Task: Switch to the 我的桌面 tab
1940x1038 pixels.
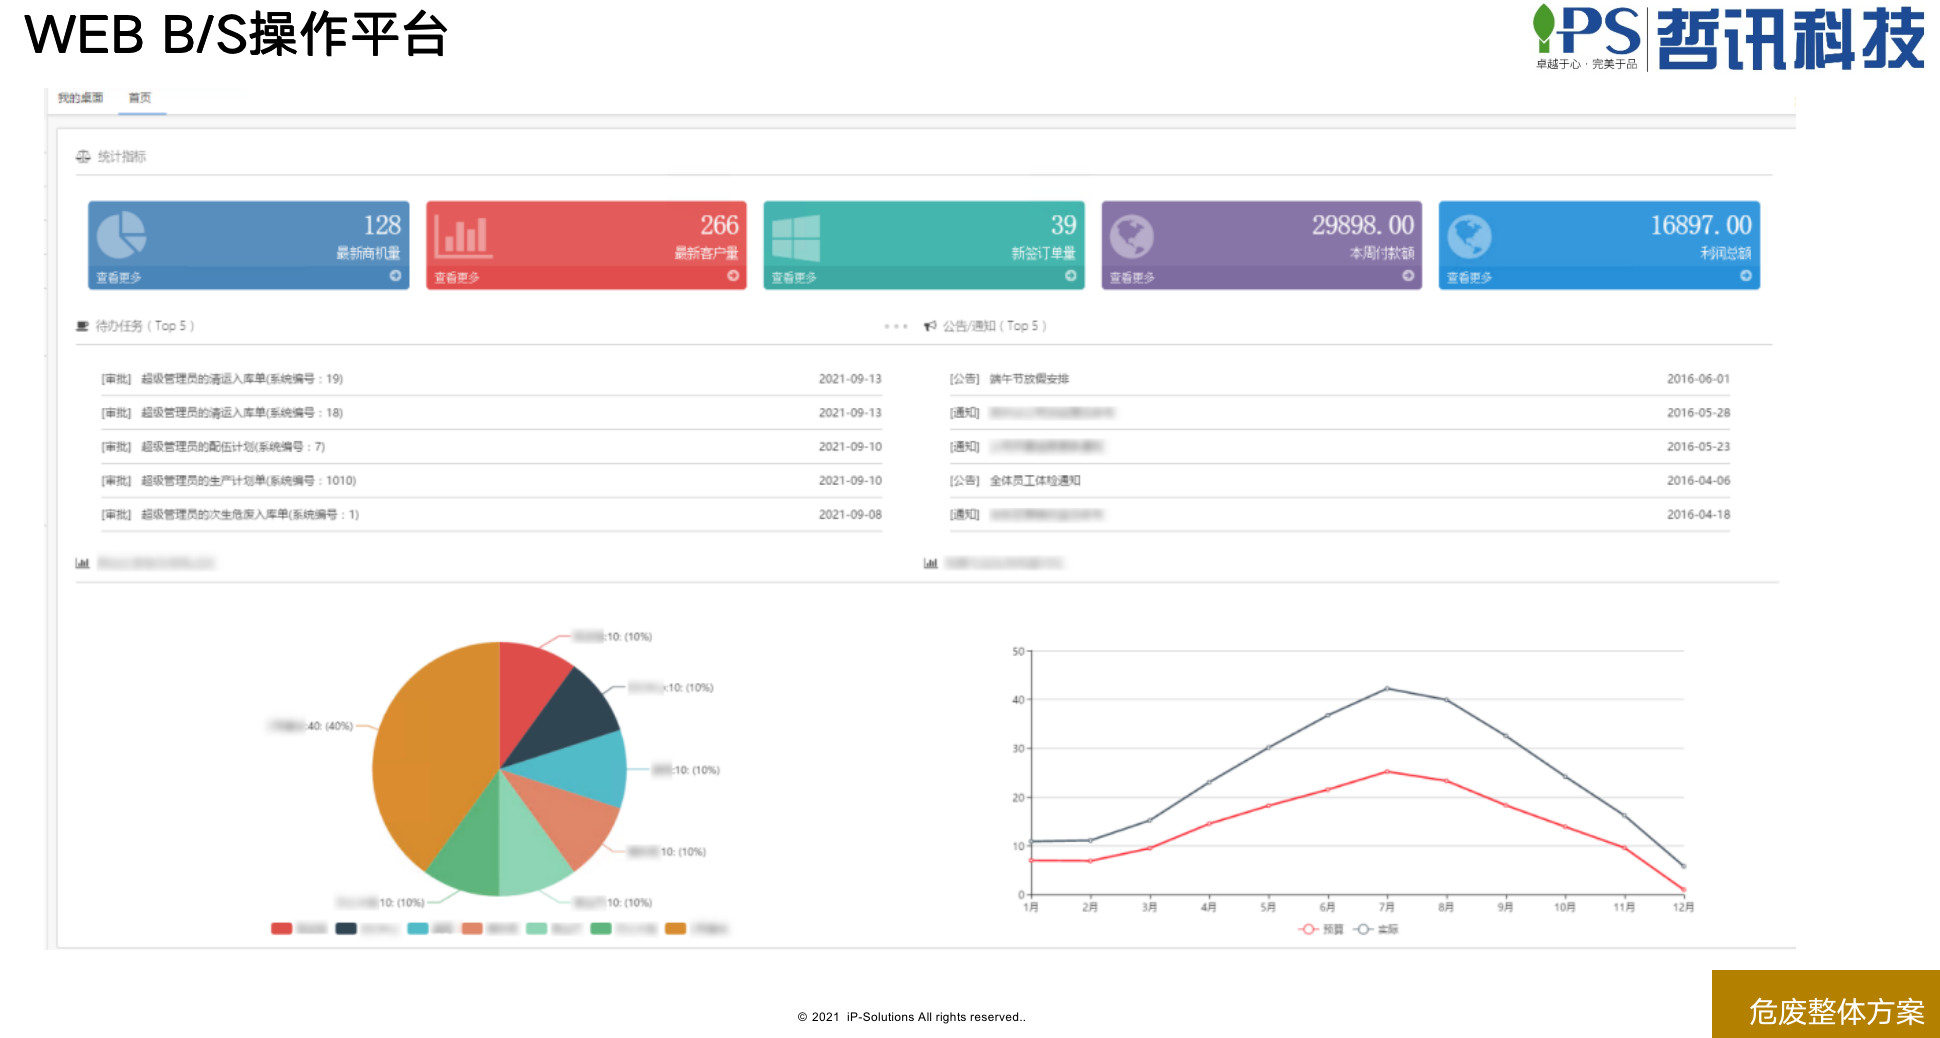Action: [x=80, y=98]
